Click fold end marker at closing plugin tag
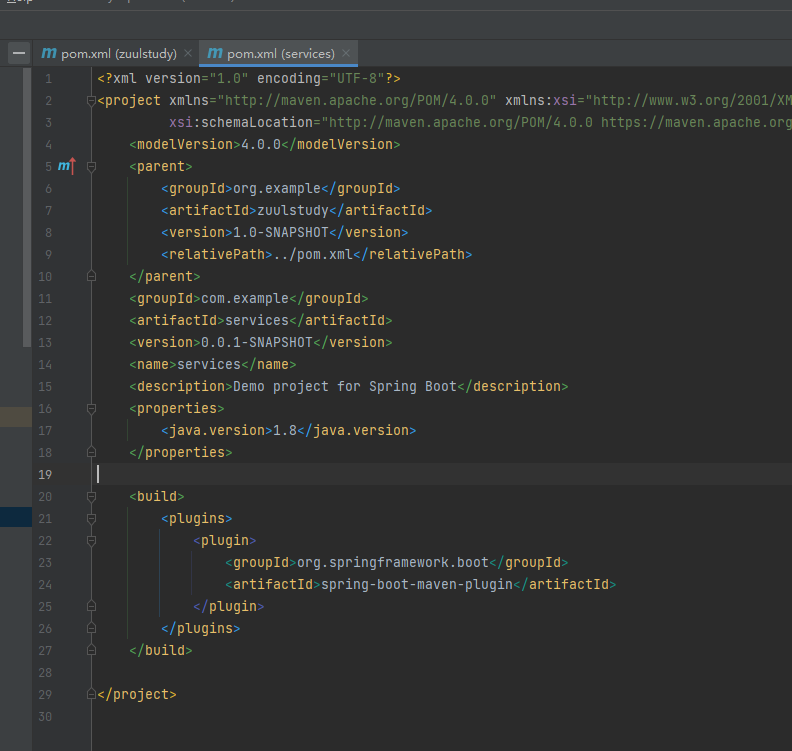Viewport: 792px width, 751px height. point(91,607)
